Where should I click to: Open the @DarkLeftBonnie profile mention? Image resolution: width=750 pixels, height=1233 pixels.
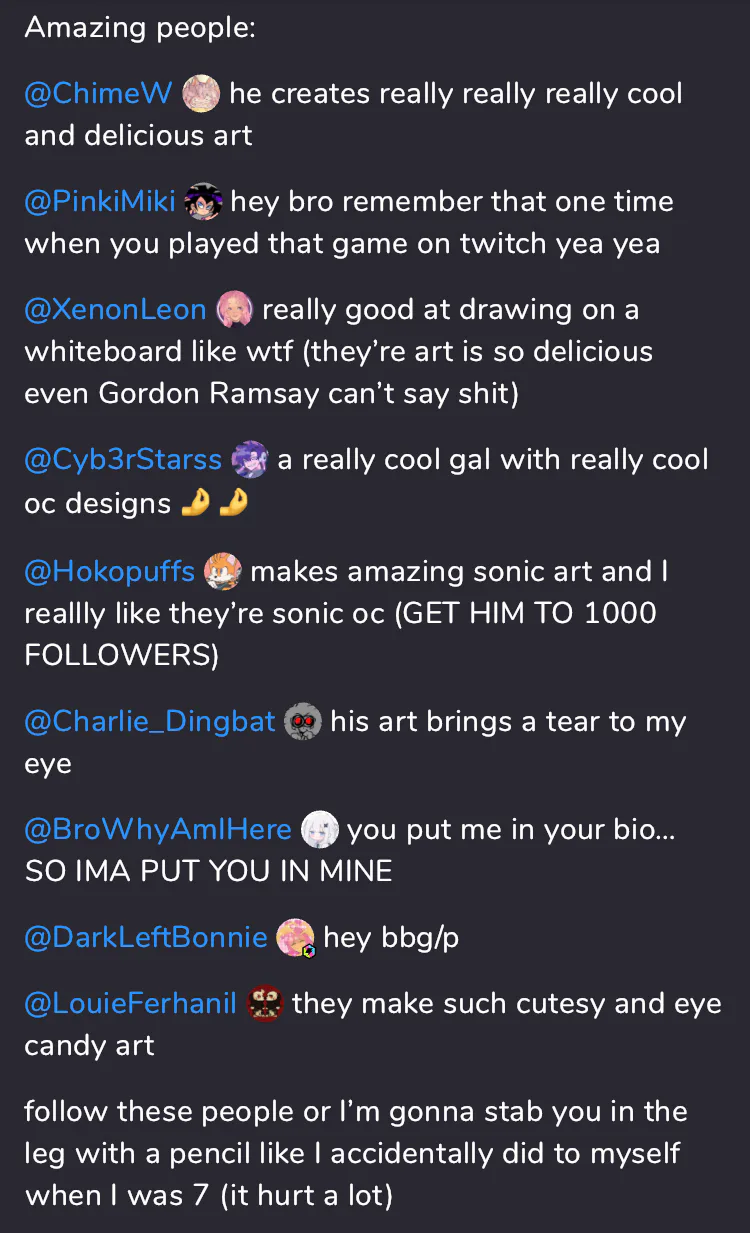(146, 938)
